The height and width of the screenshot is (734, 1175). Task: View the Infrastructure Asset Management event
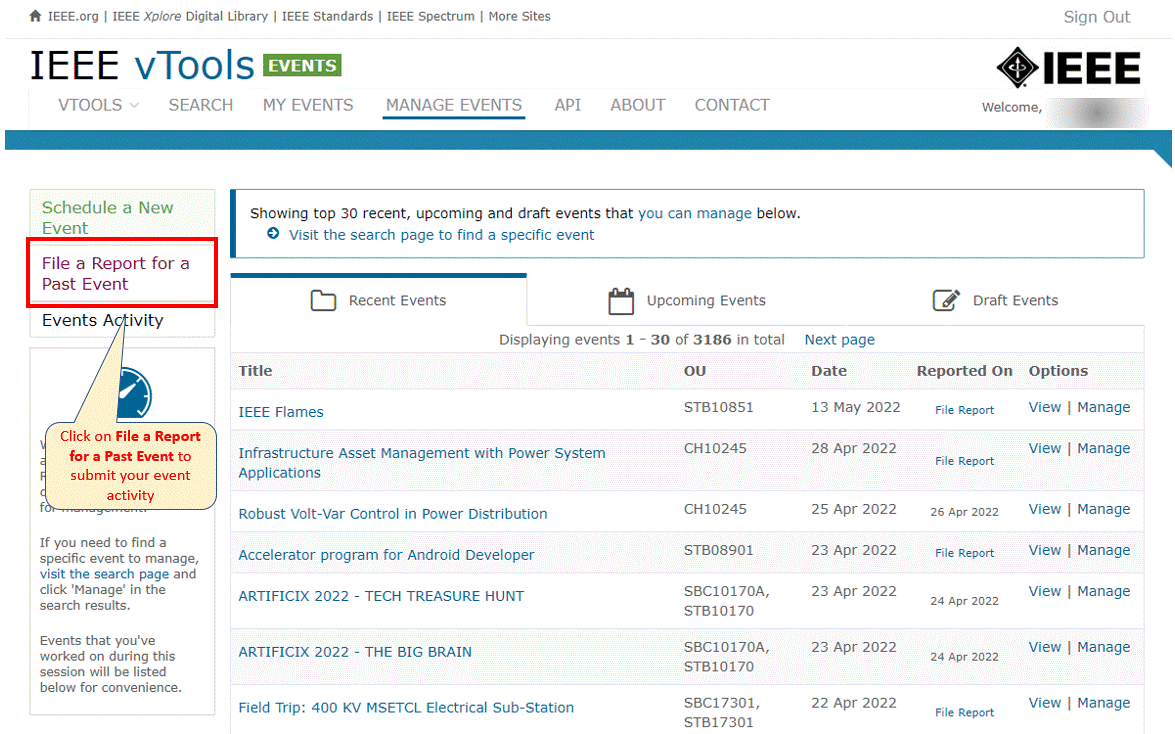[1045, 448]
